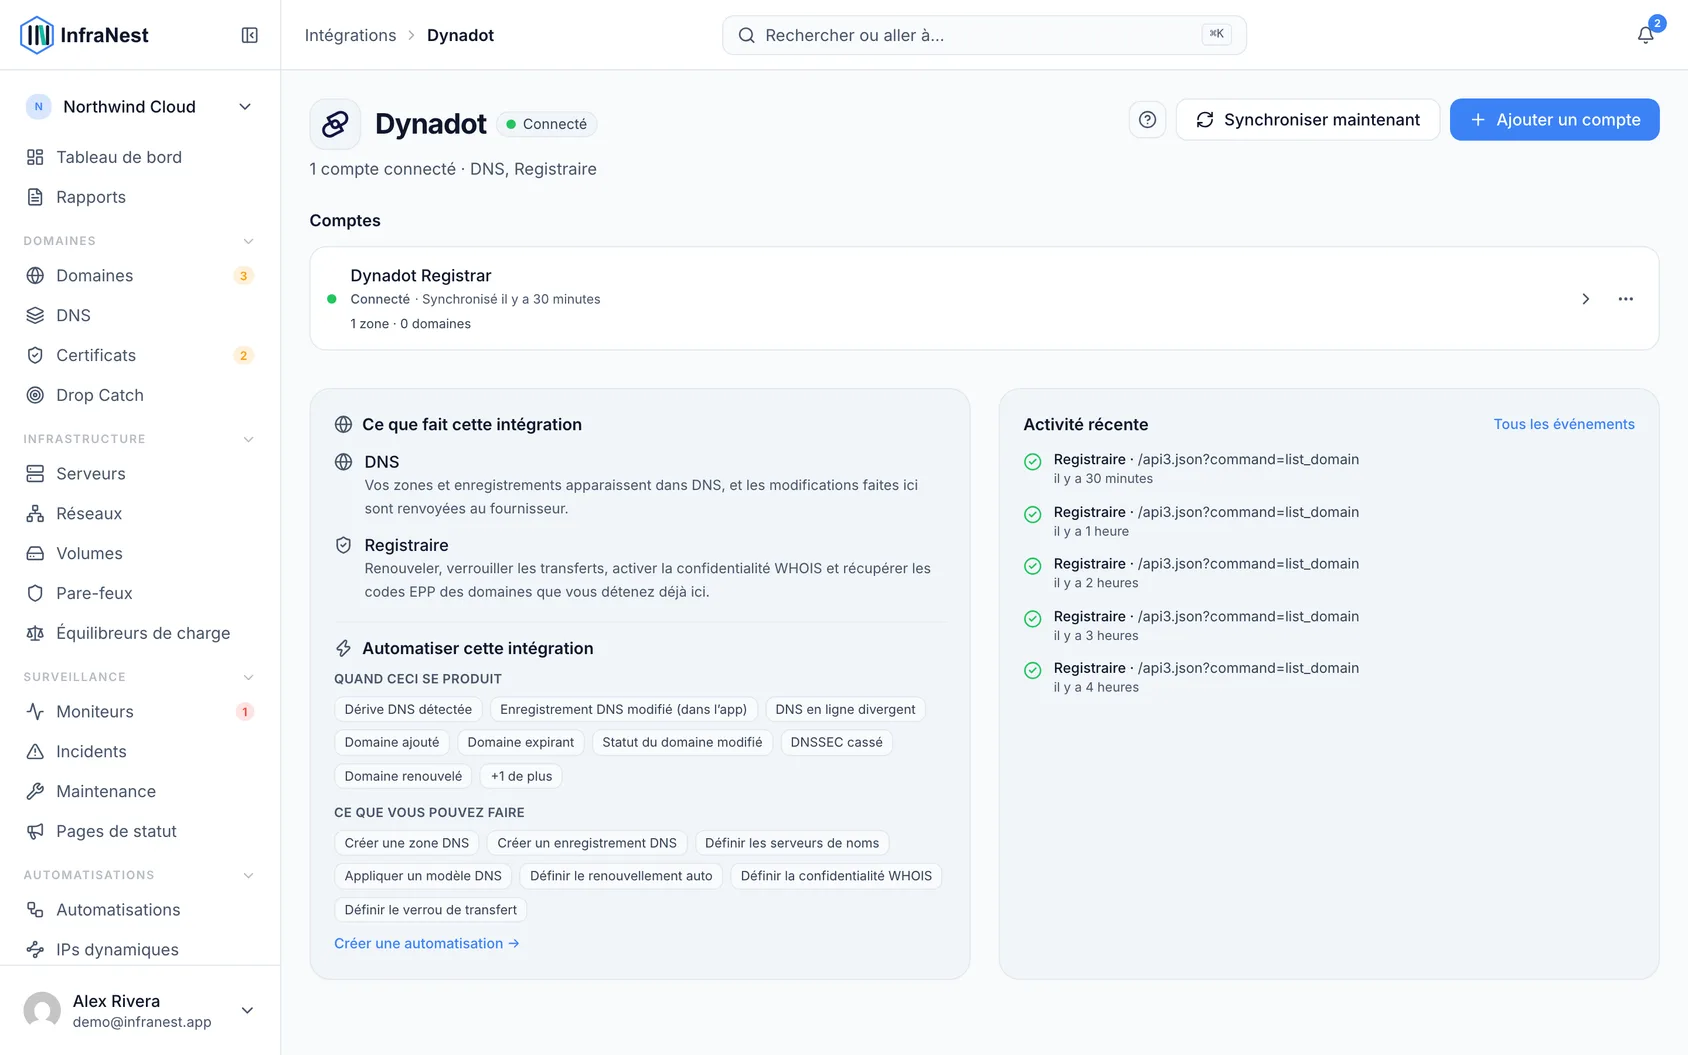Click Registraire event from 30 minutes ago
The height and width of the screenshot is (1055, 1688).
click(x=1329, y=468)
